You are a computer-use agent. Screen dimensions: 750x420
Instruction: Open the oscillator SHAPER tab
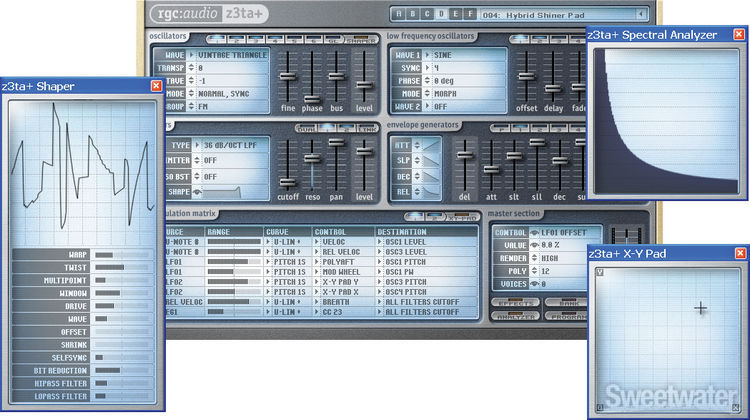point(361,40)
